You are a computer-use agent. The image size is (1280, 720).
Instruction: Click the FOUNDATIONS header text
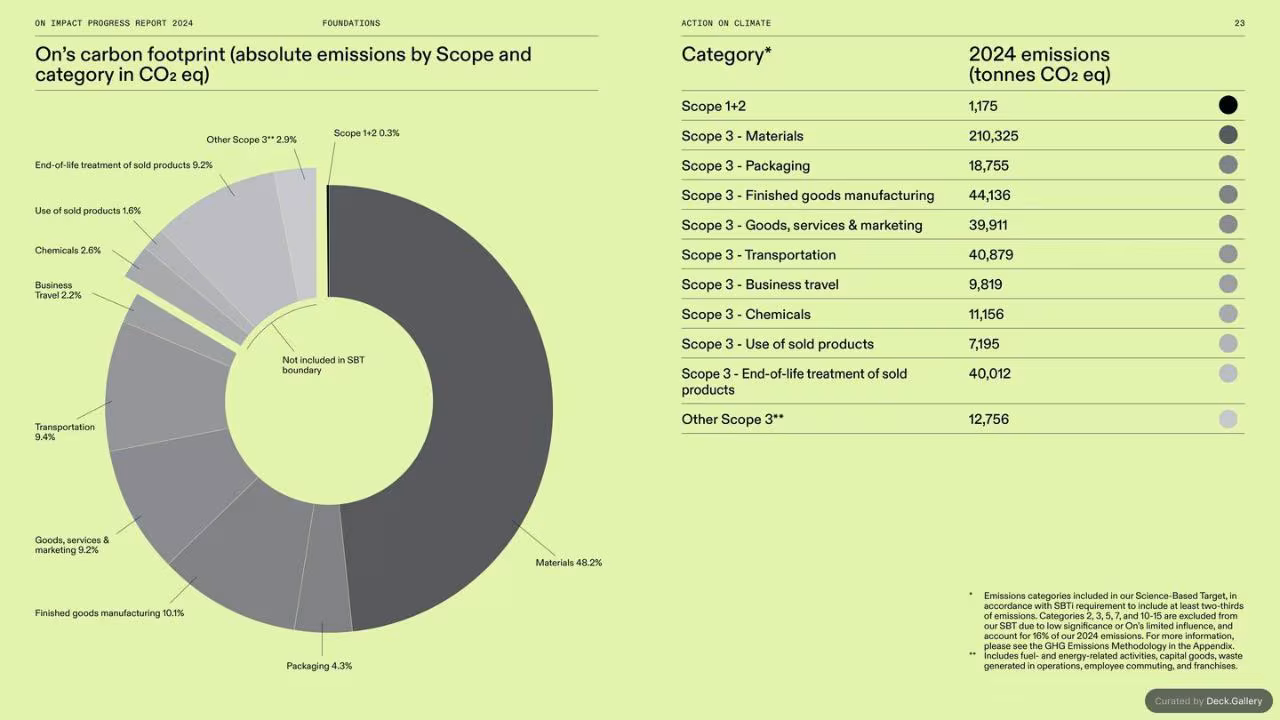tap(351, 23)
